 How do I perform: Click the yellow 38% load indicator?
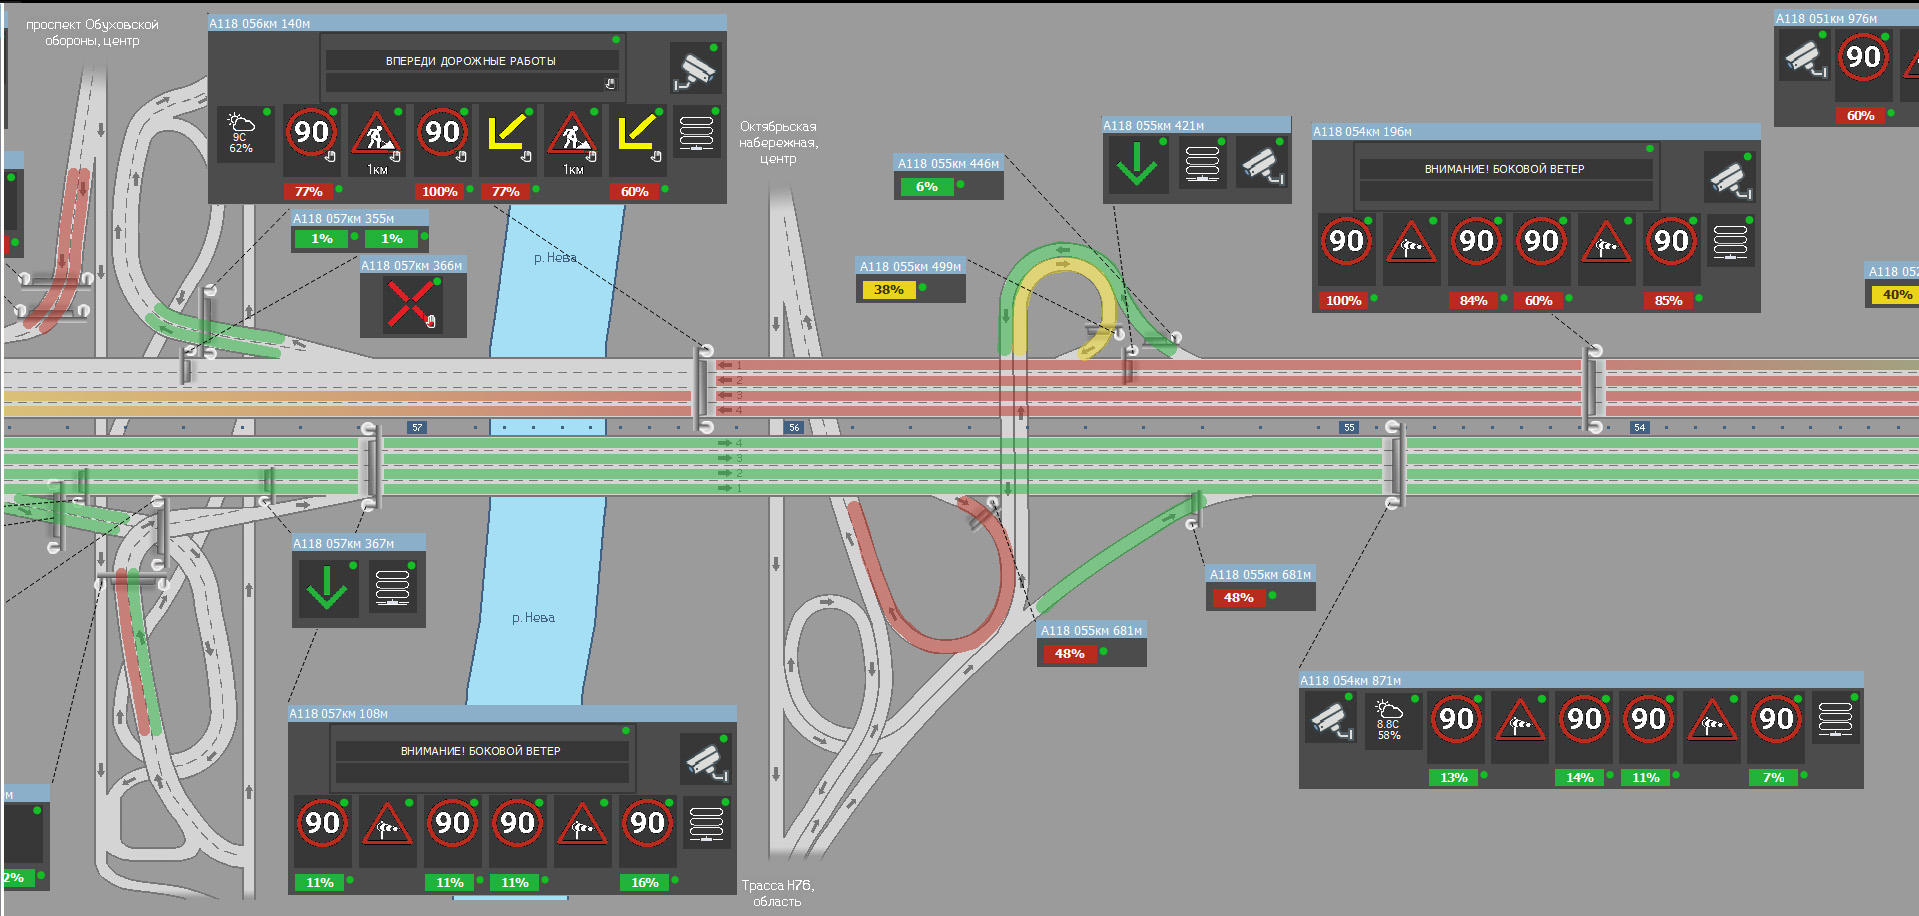pyautogui.click(x=888, y=290)
